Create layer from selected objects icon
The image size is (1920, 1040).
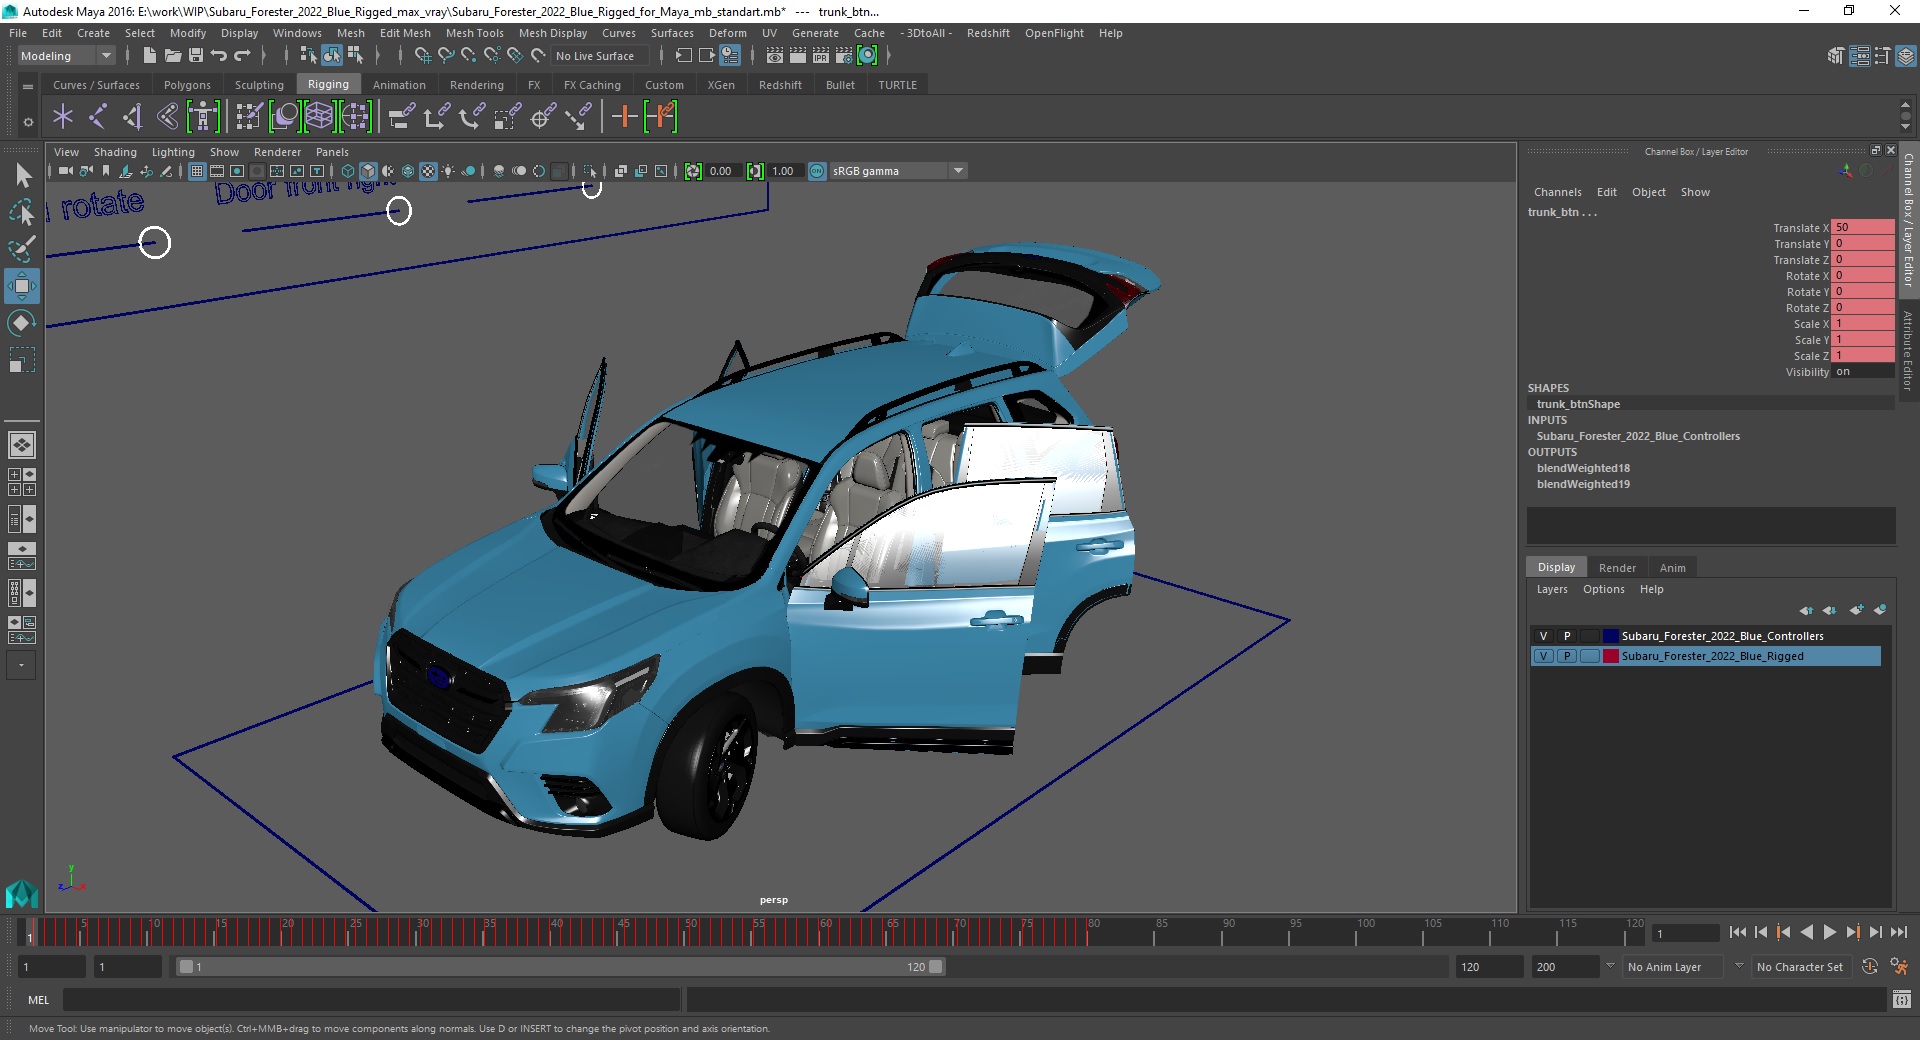pyautogui.click(x=1880, y=610)
